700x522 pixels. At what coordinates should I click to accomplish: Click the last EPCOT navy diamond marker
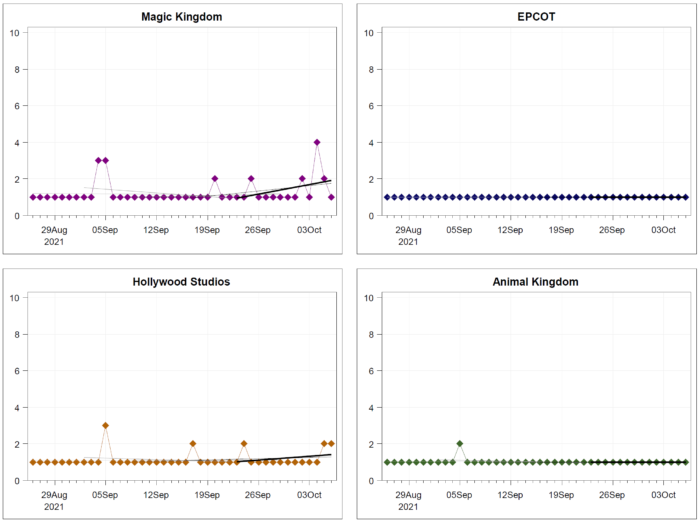pyautogui.click(x=685, y=197)
